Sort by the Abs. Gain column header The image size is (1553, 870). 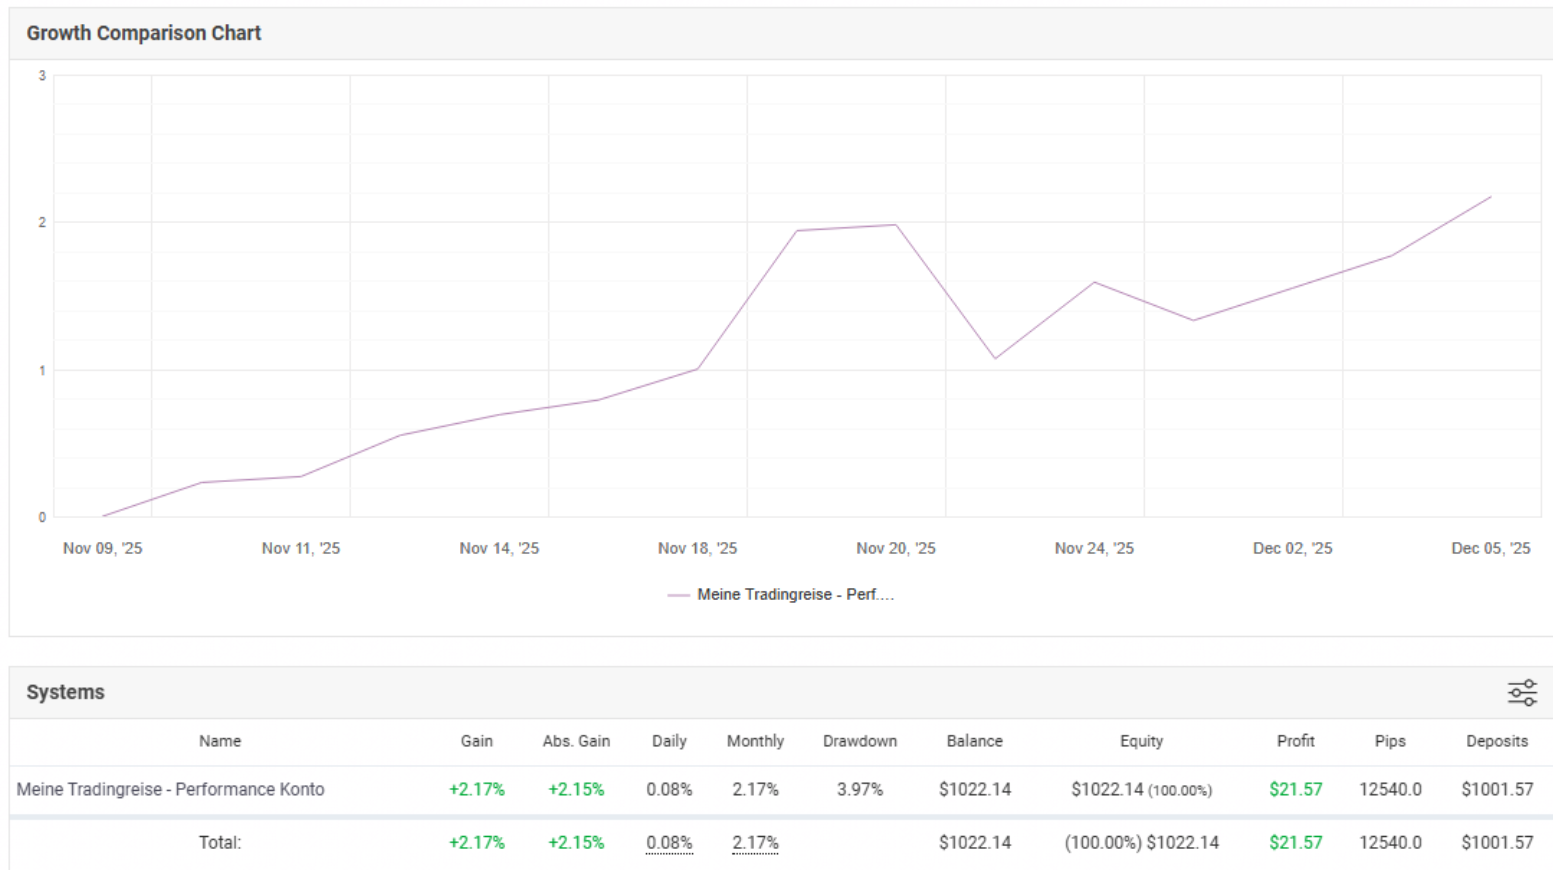pyautogui.click(x=576, y=741)
